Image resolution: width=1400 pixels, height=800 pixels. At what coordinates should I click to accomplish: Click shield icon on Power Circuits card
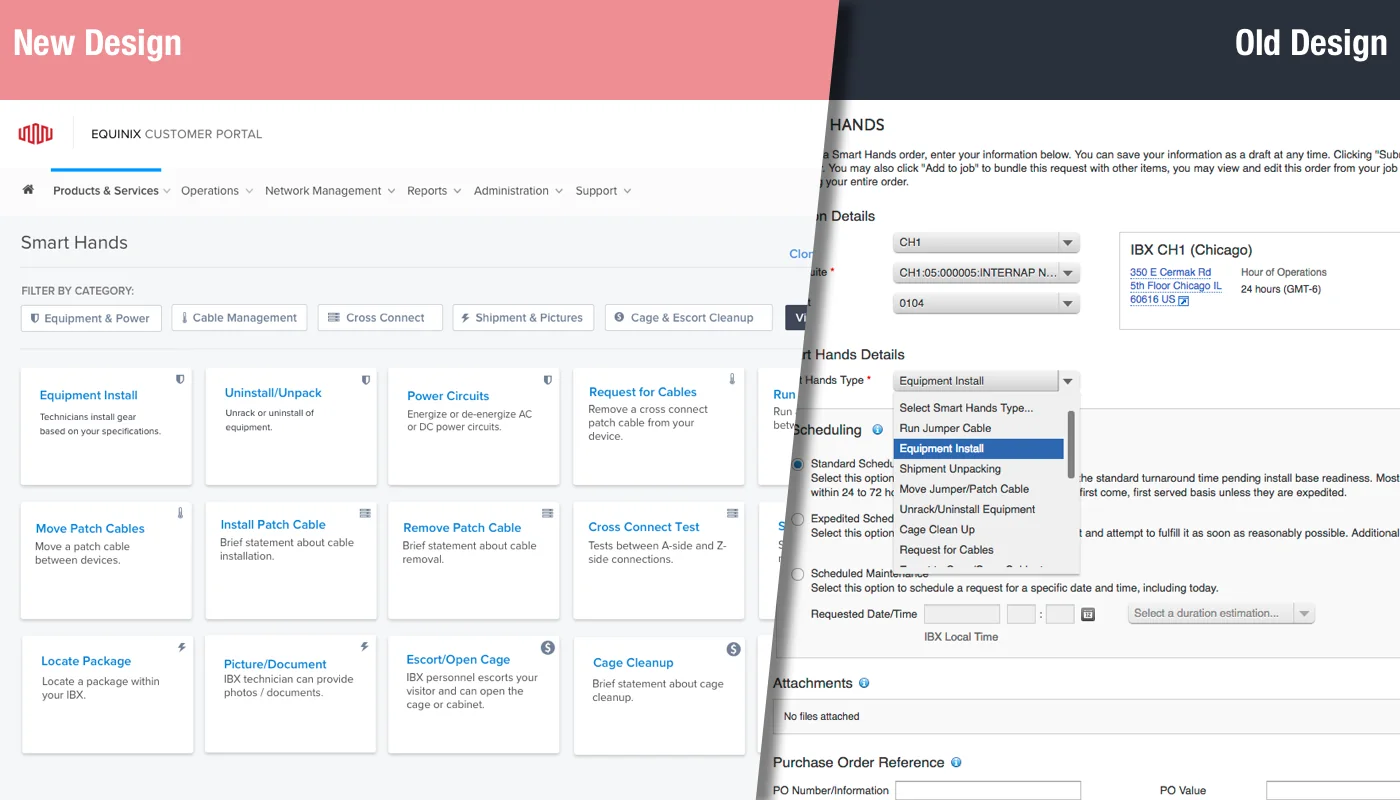(547, 379)
